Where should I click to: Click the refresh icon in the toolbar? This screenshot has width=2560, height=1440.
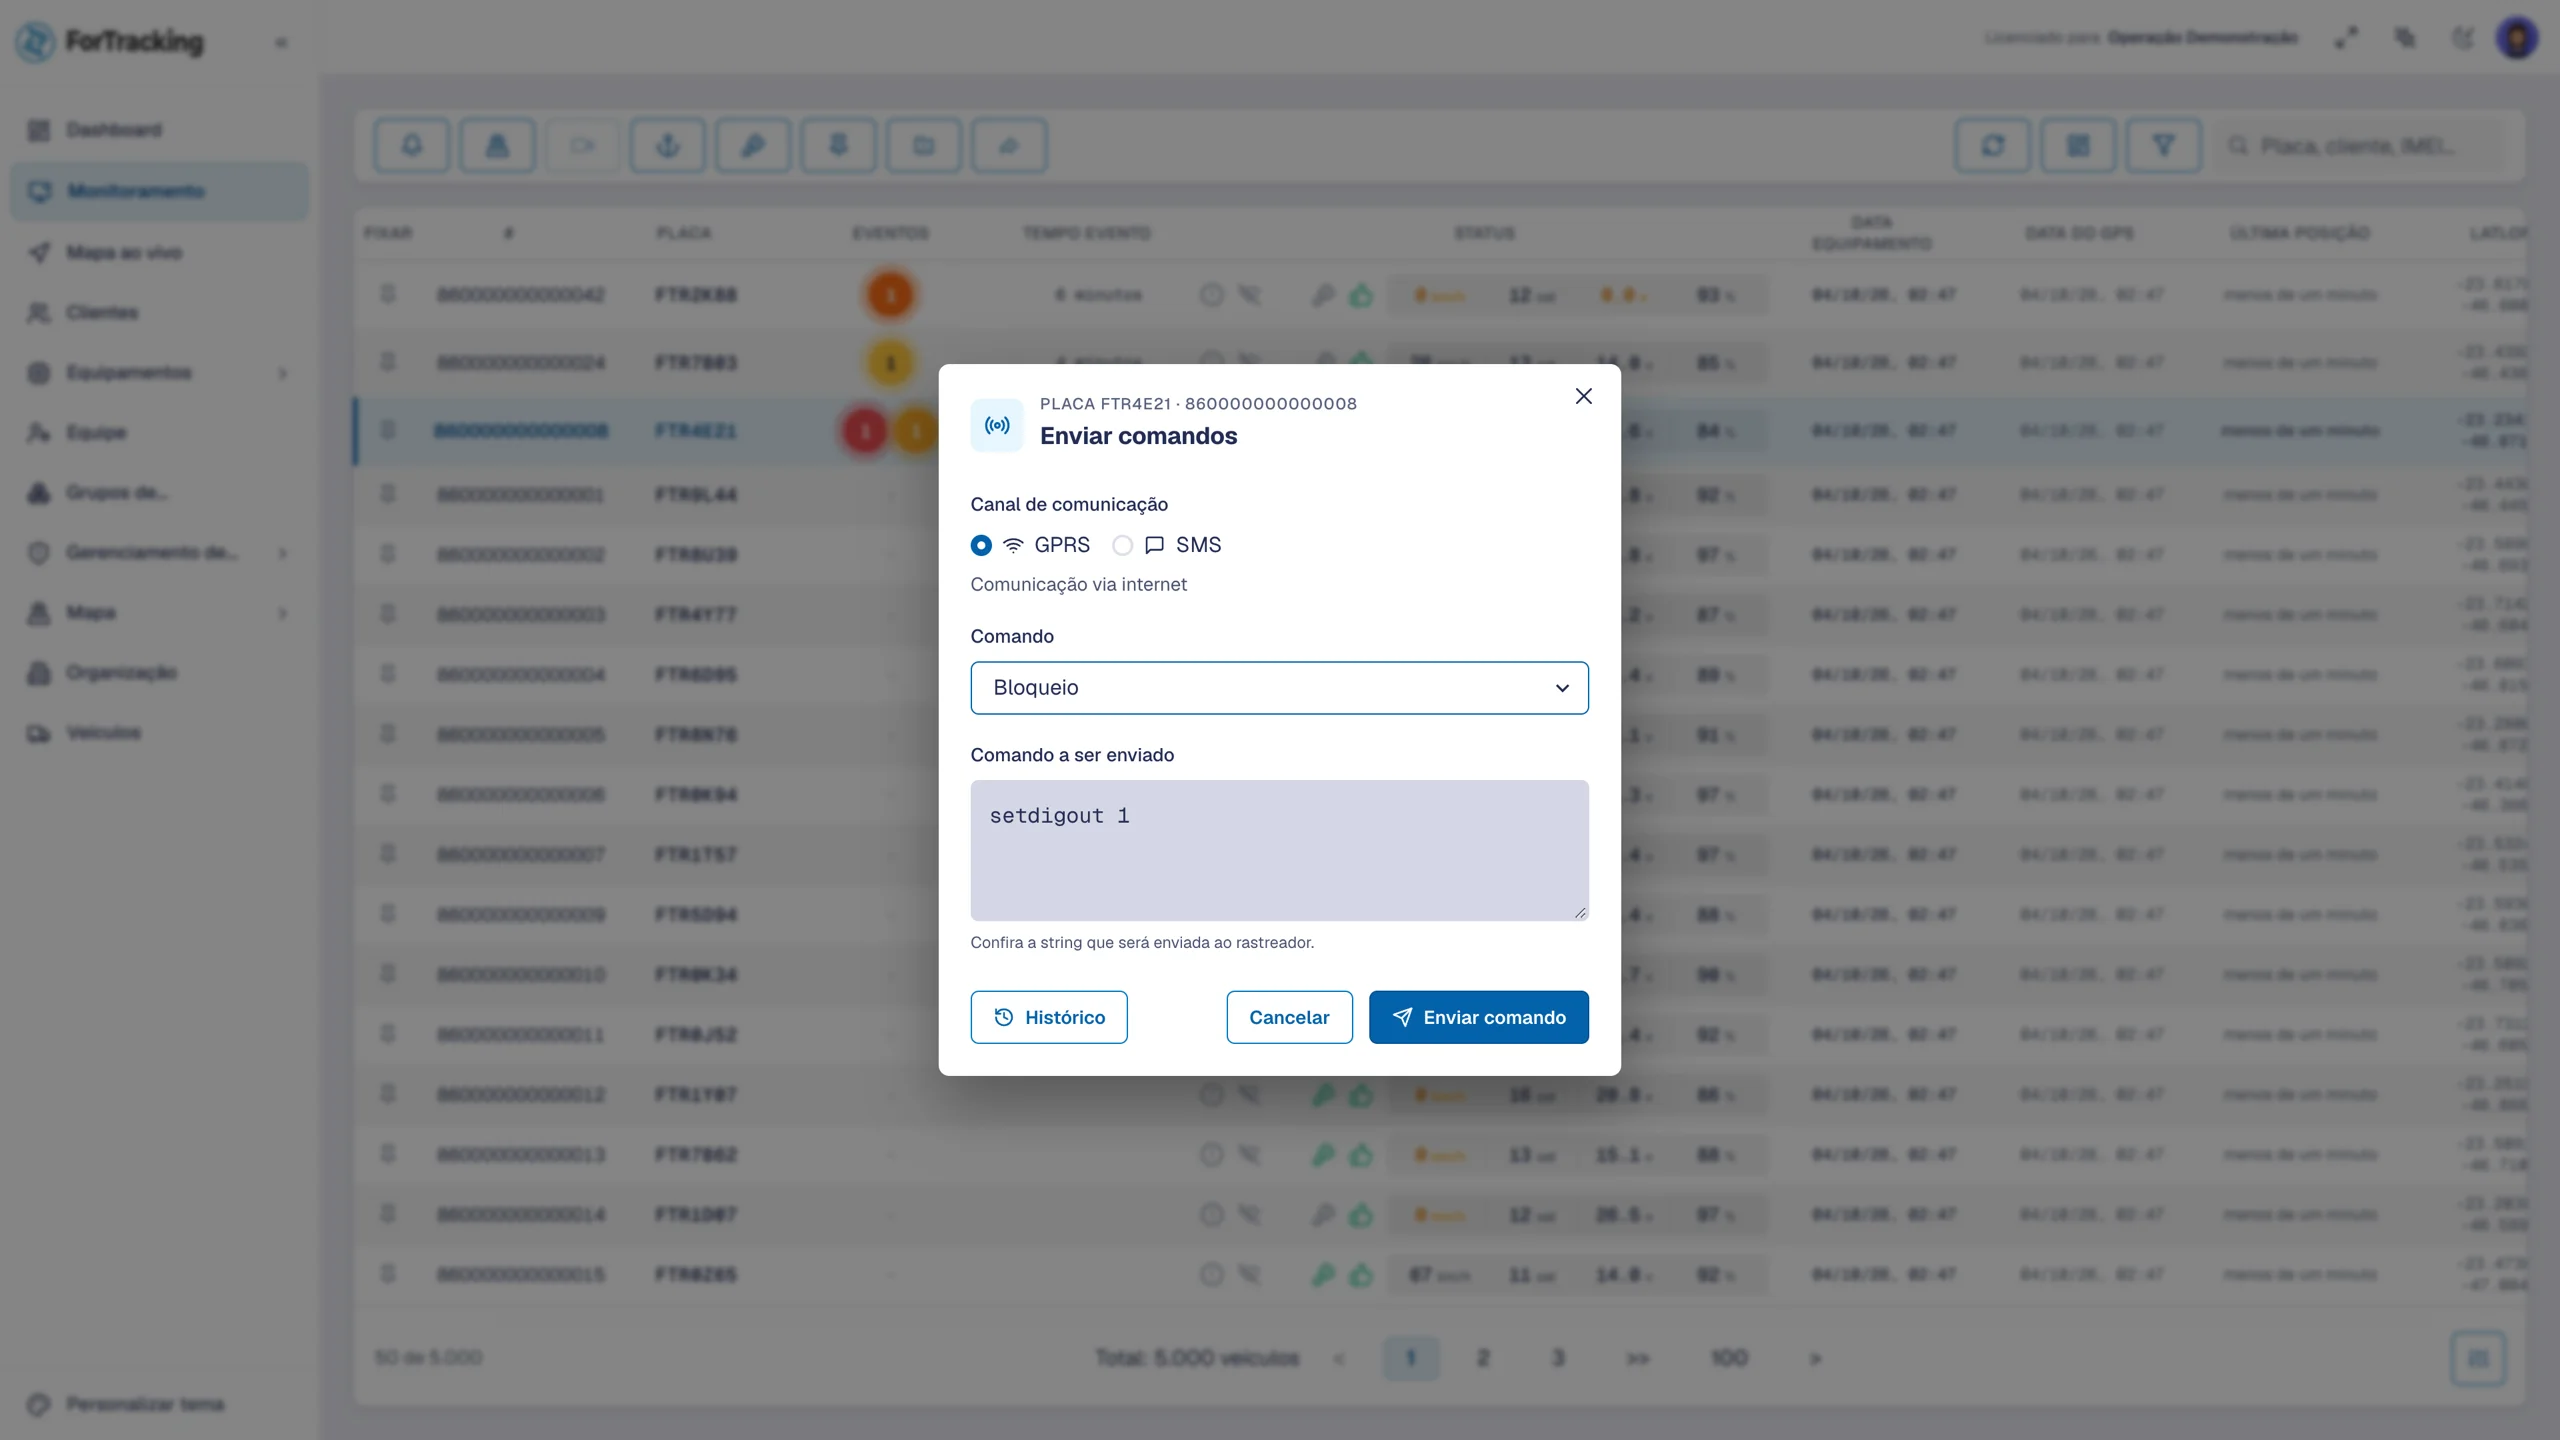pos(1993,146)
